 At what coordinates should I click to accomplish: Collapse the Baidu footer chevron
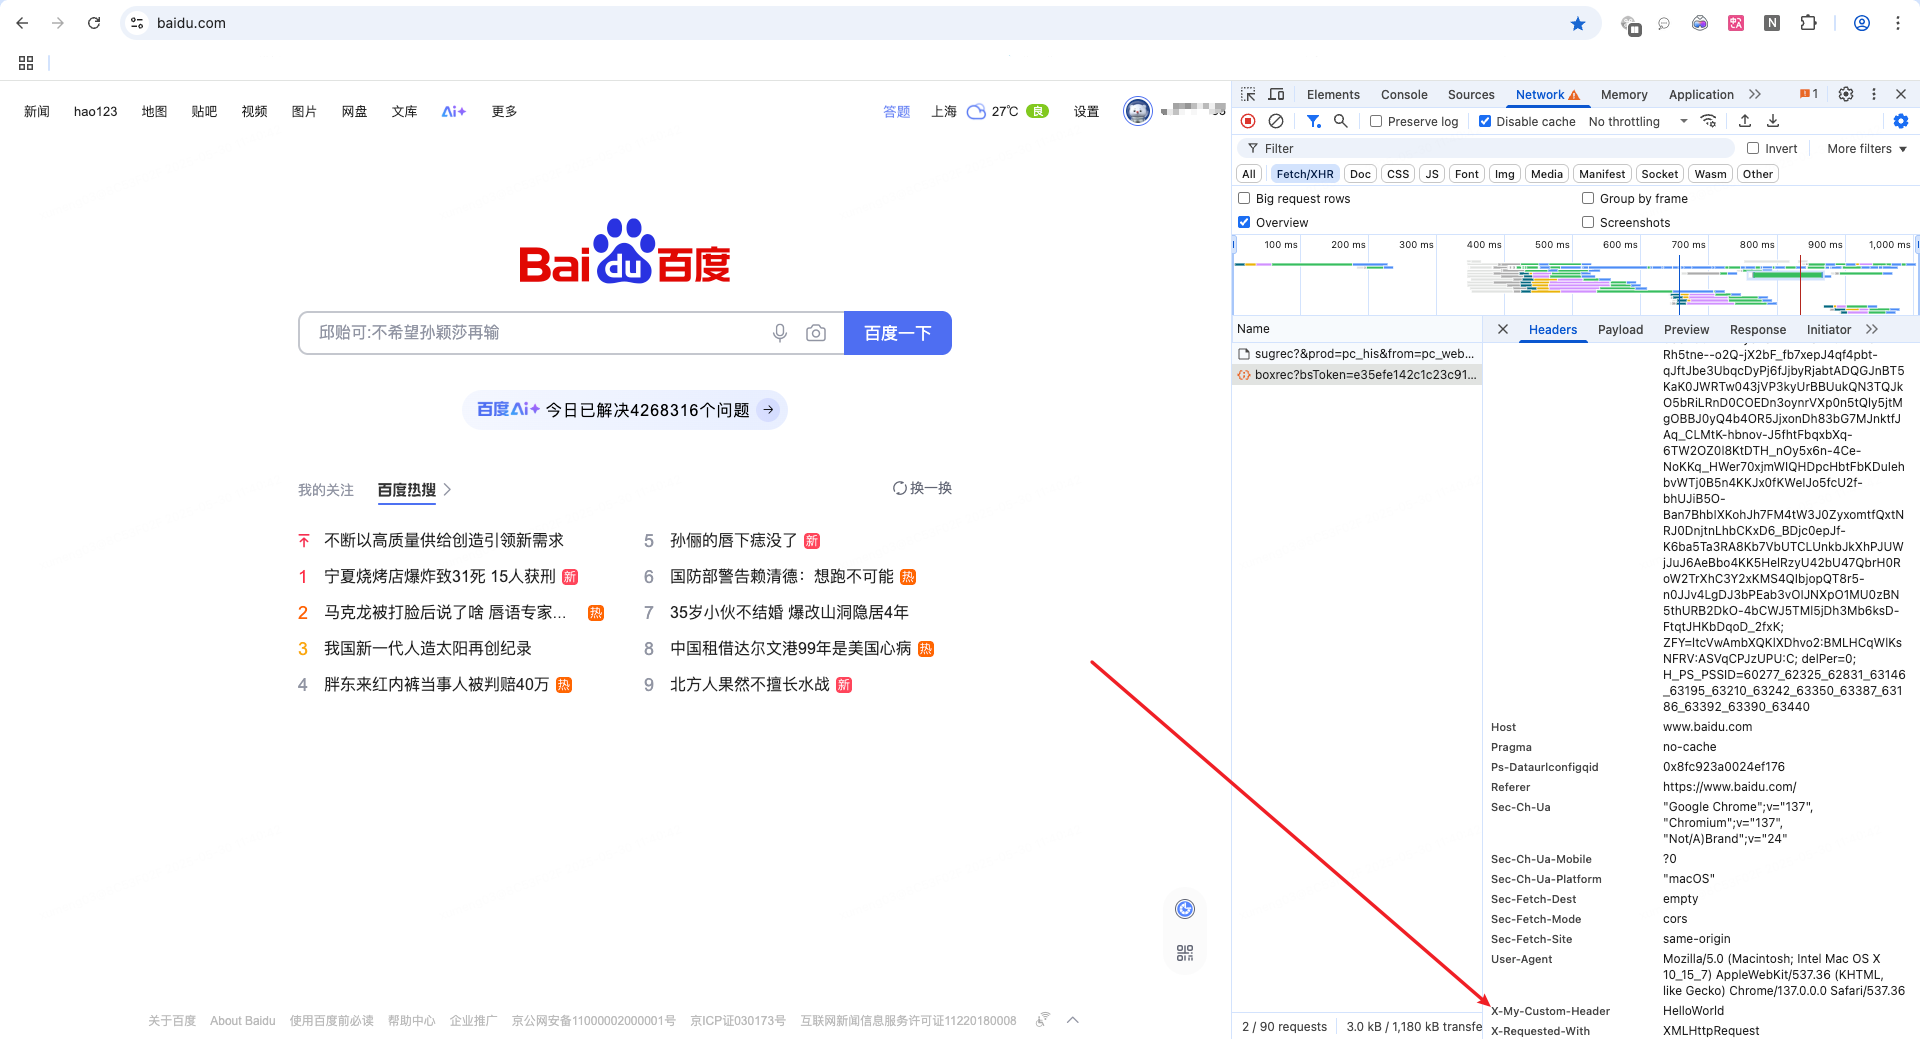pos(1073,1020)
